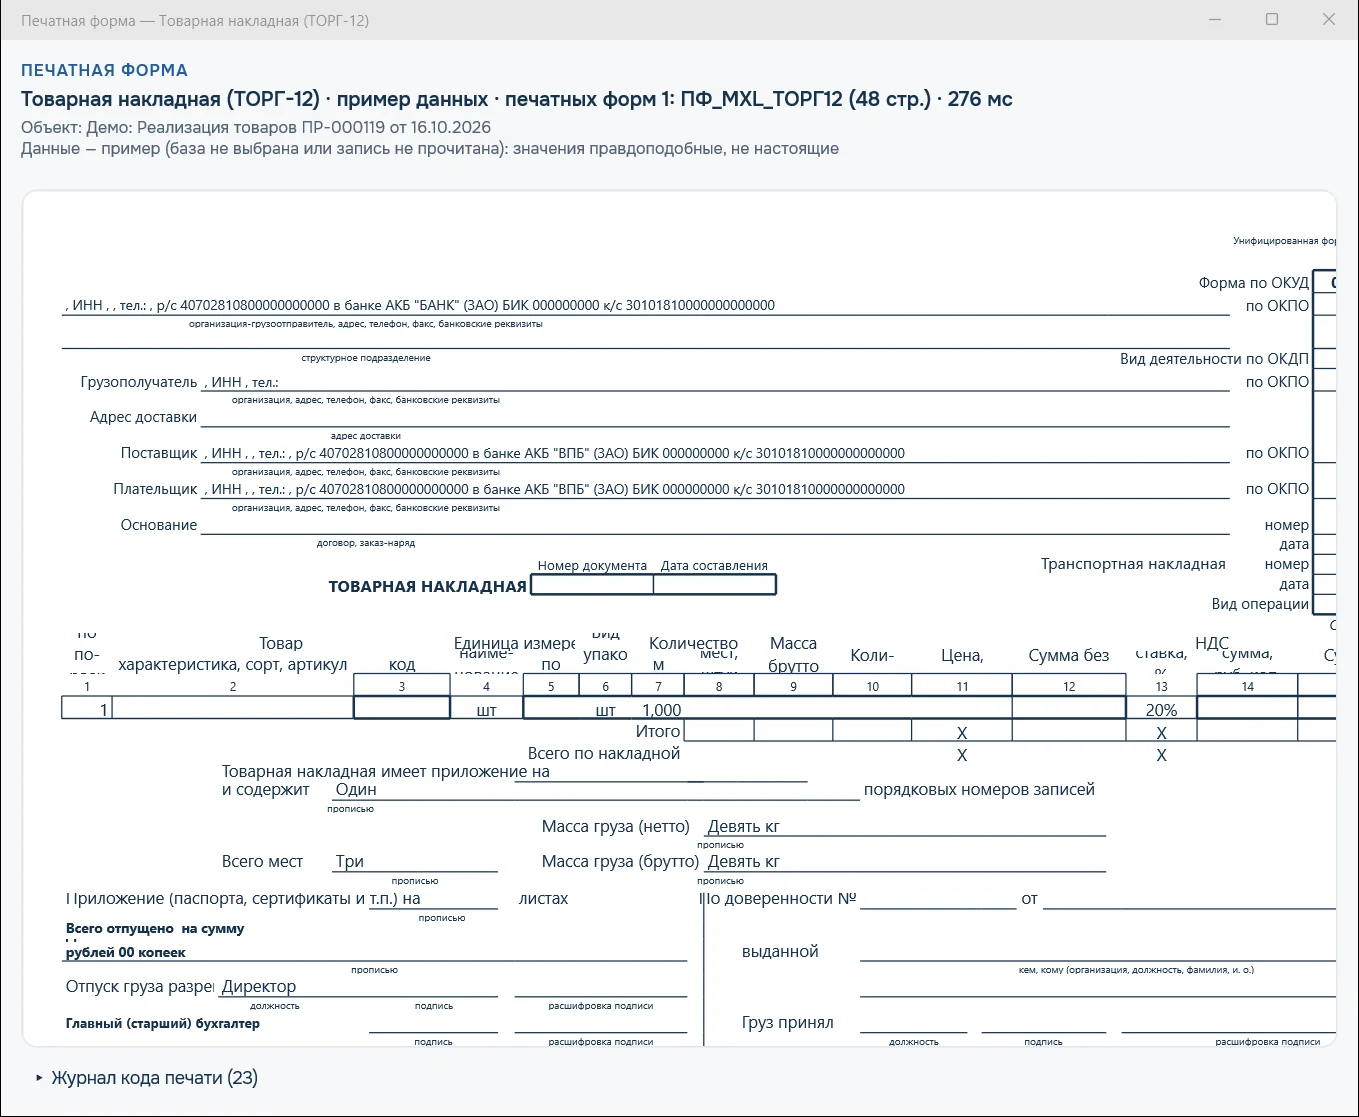
Task: Click the Груз принял label
Action: point(788,1023)
